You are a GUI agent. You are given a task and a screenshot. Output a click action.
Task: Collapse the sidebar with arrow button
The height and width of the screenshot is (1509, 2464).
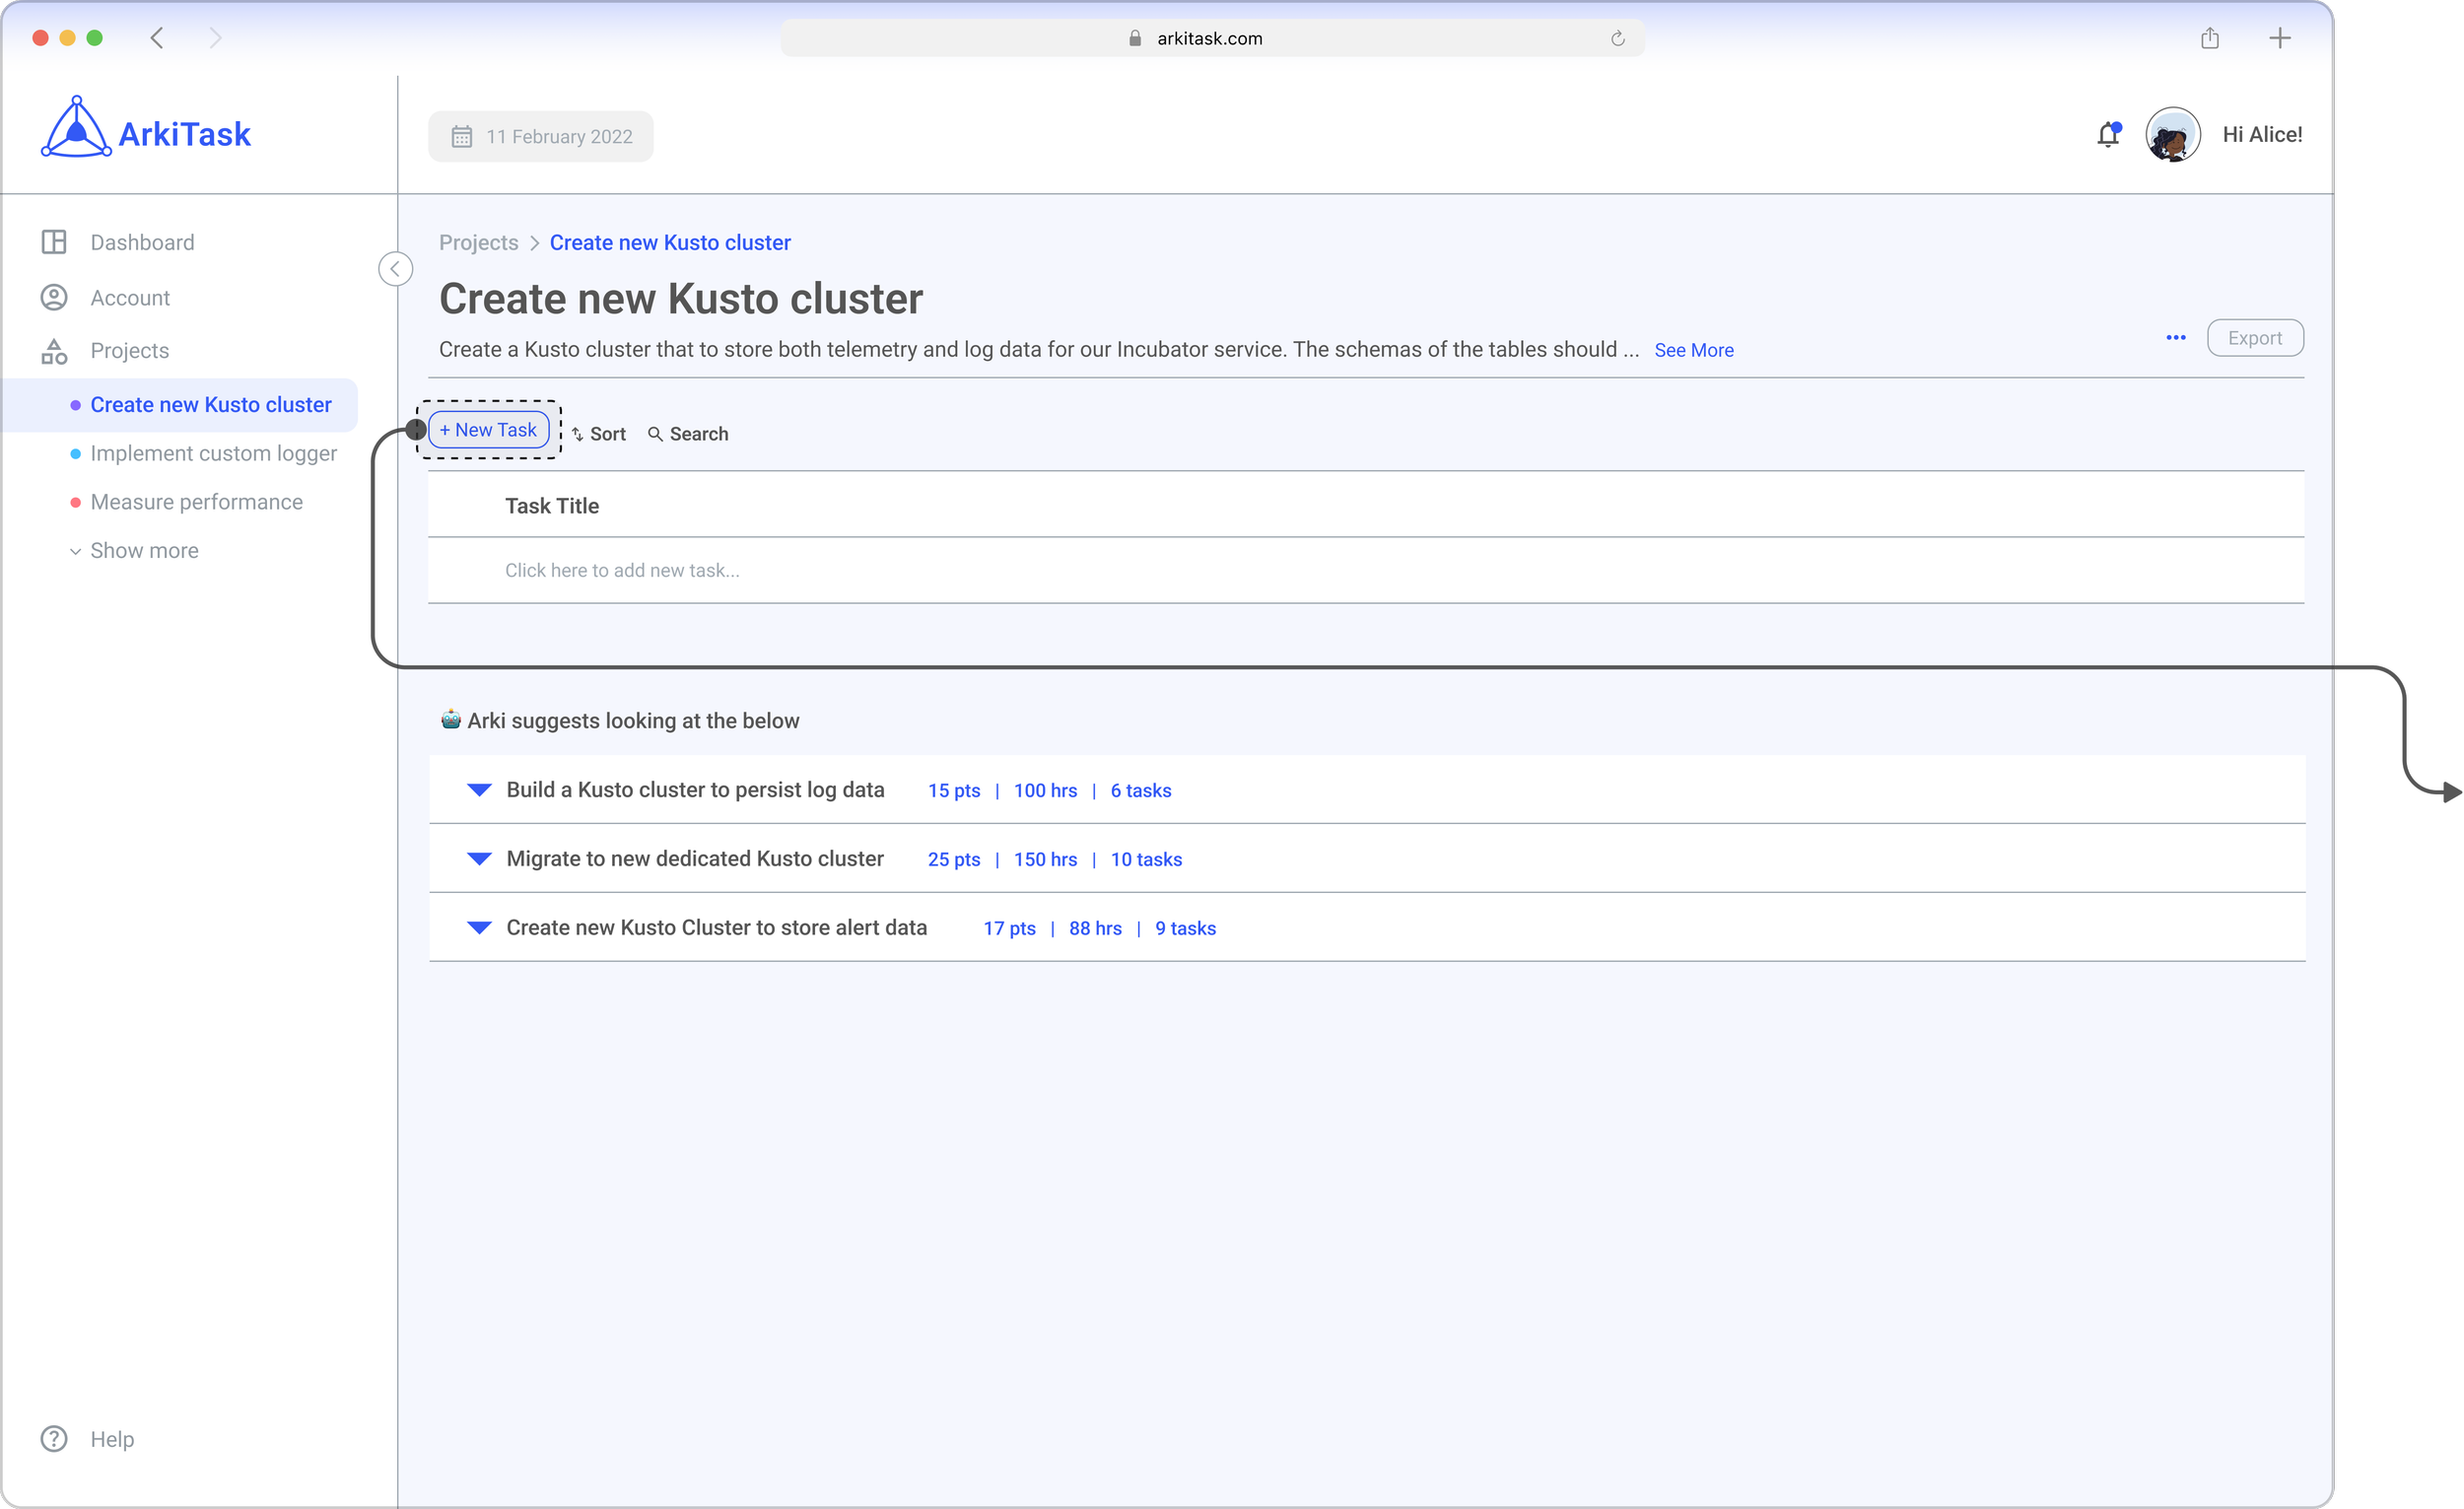(x=395, y=269)
